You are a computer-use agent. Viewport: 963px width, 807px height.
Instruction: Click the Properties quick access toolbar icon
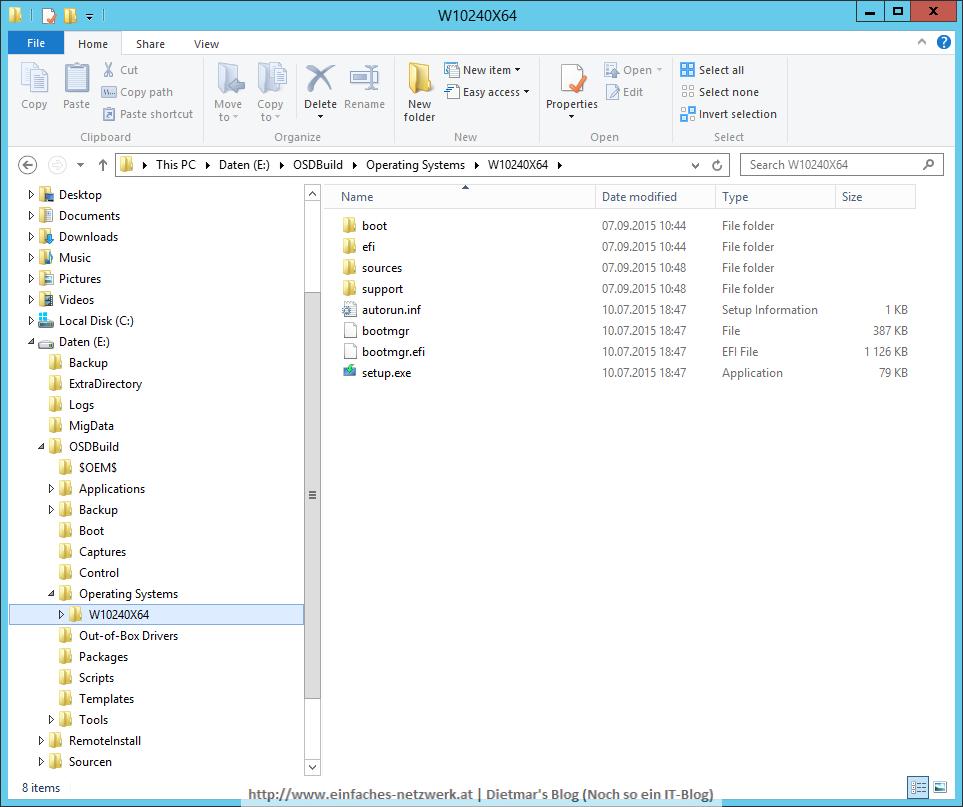(x=49, y=15)
